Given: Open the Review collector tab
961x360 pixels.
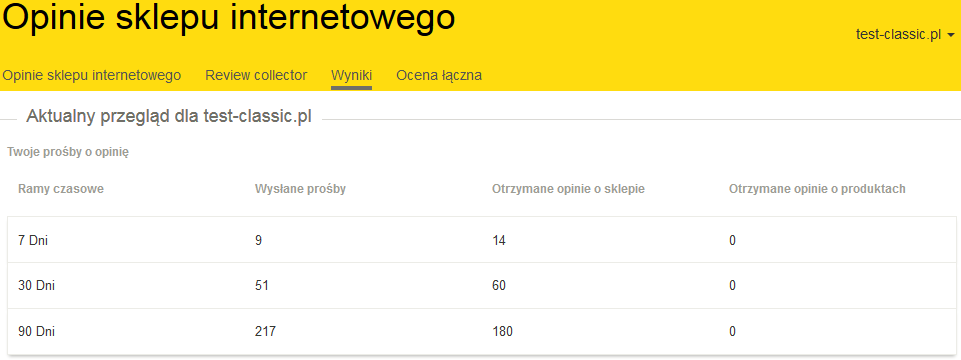Looking at the screenshot, I should pyautogui.click(x=256, y=75).
